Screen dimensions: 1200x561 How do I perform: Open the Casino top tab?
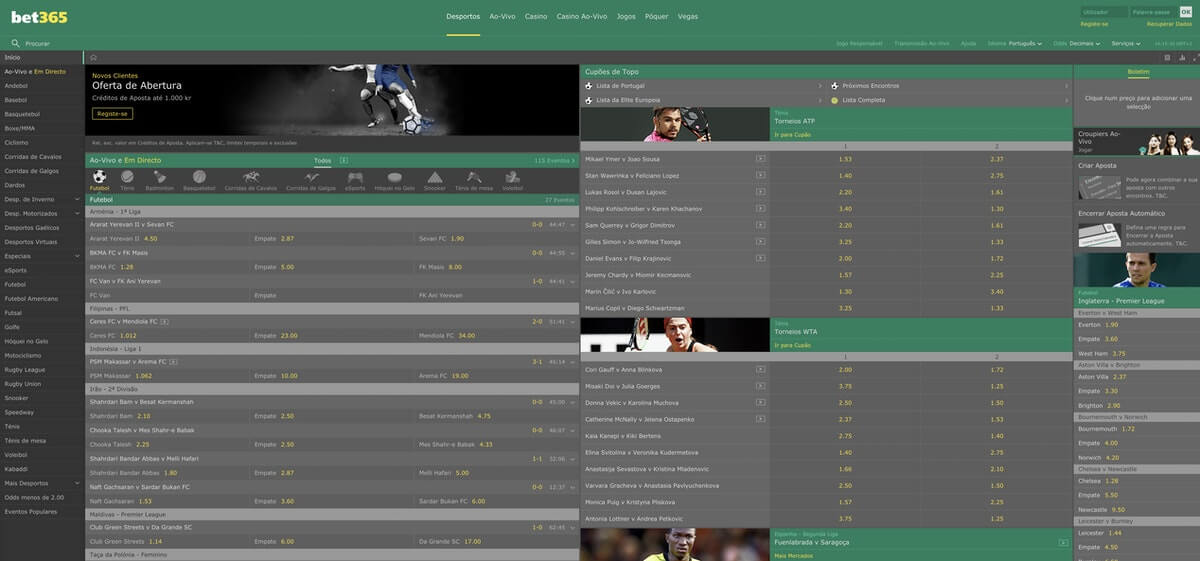click(x=536, y=17)
